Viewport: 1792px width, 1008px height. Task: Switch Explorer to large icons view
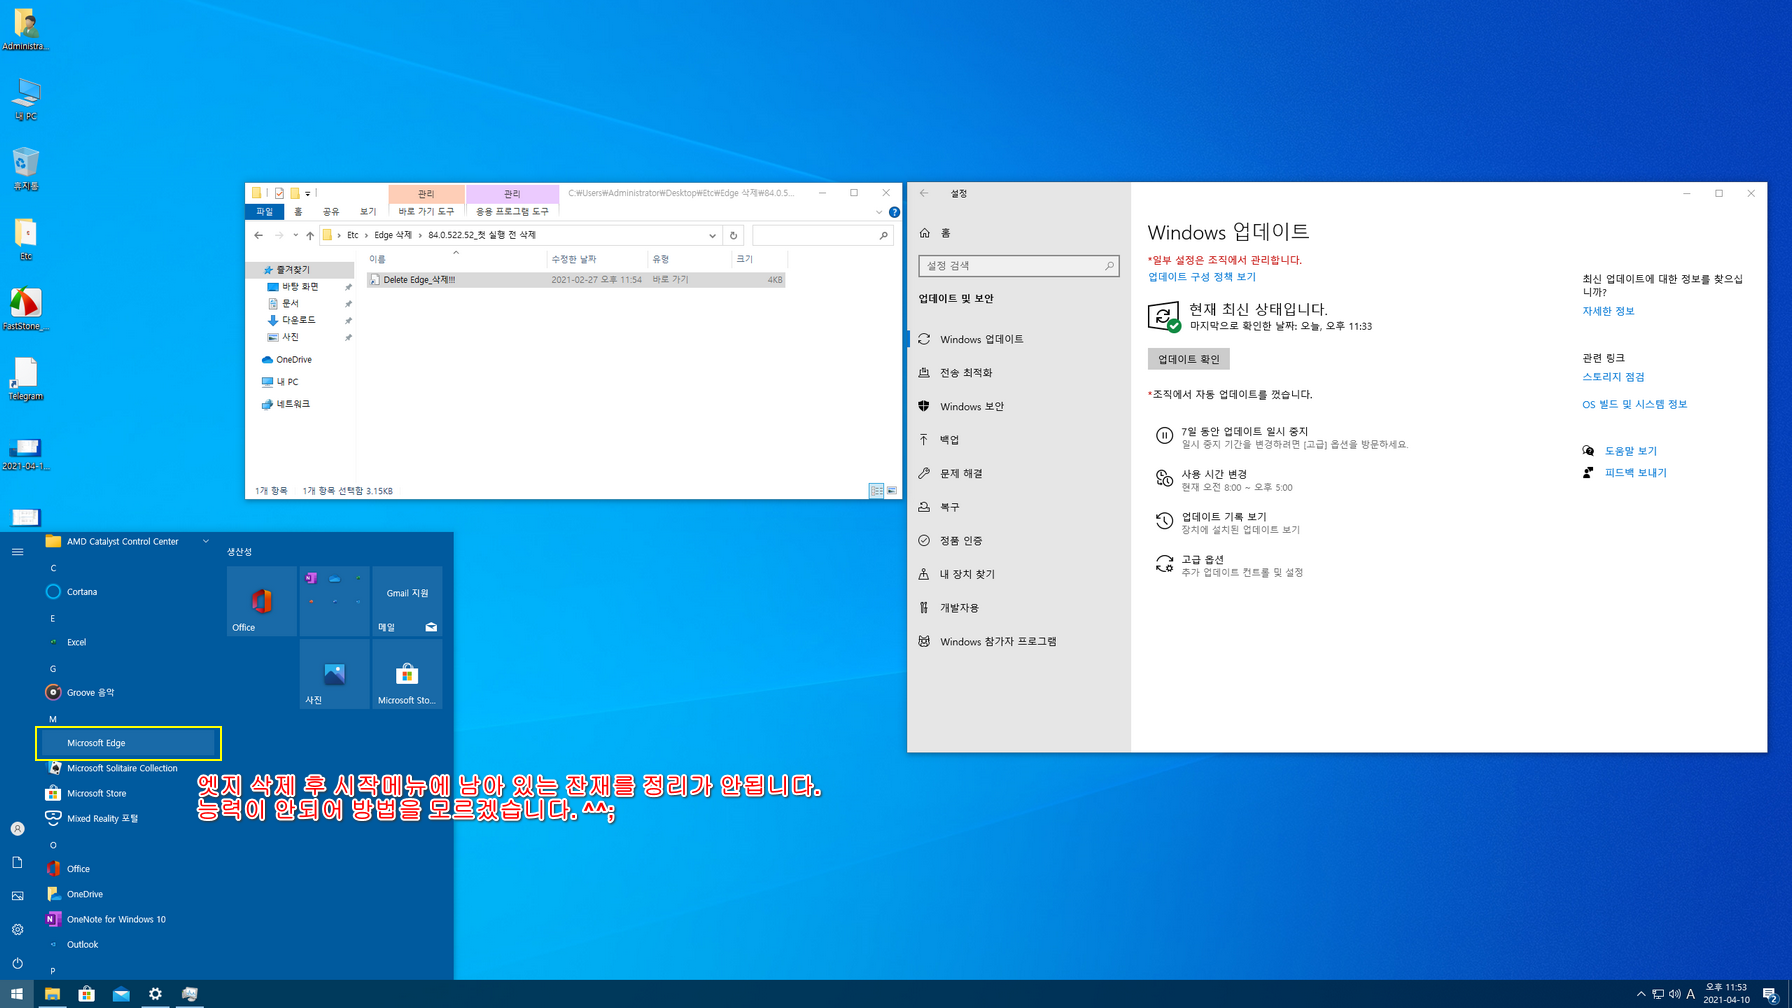point(892,490)
